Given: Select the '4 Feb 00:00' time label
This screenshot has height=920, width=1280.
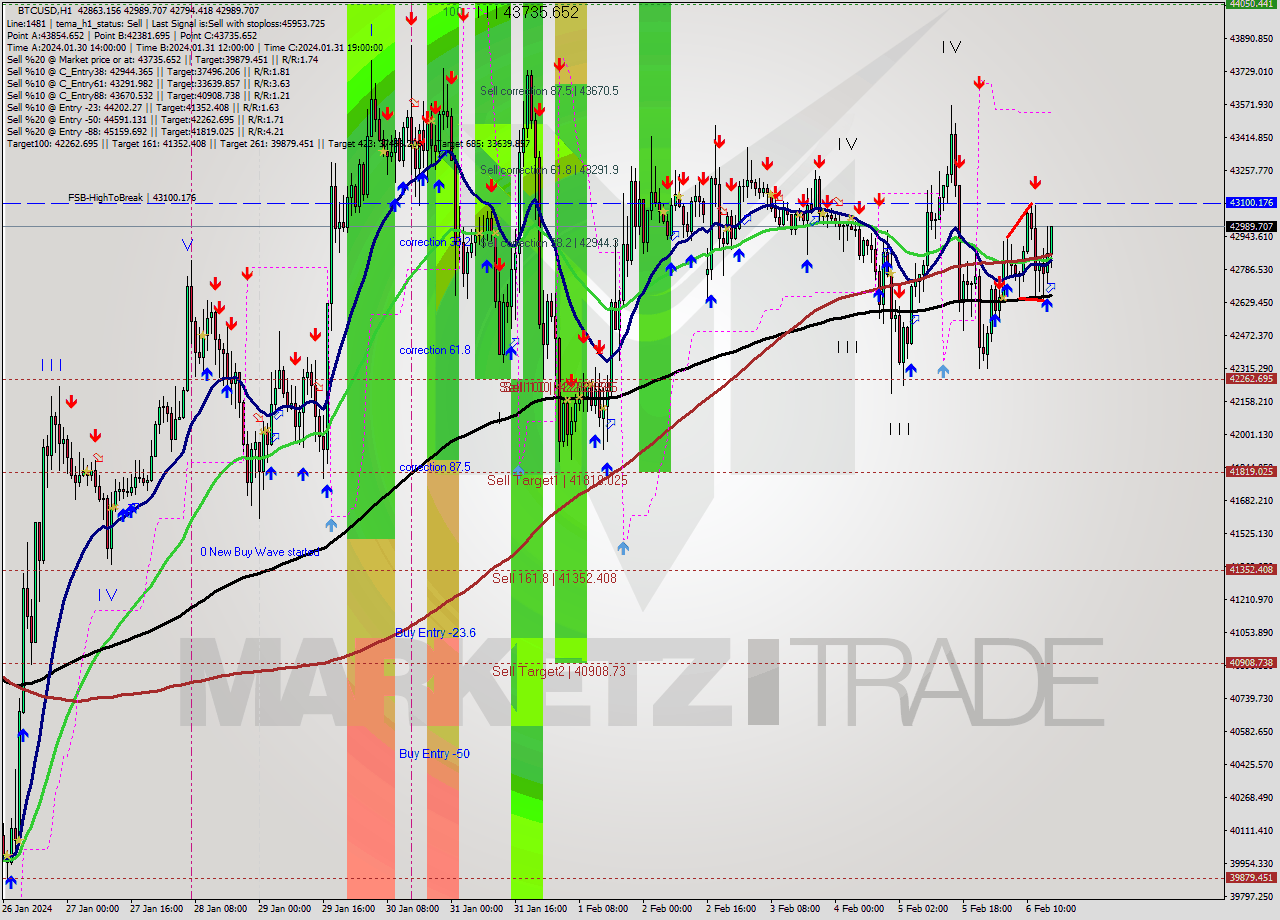Looking at the screenshot, I should click(859, 909).
